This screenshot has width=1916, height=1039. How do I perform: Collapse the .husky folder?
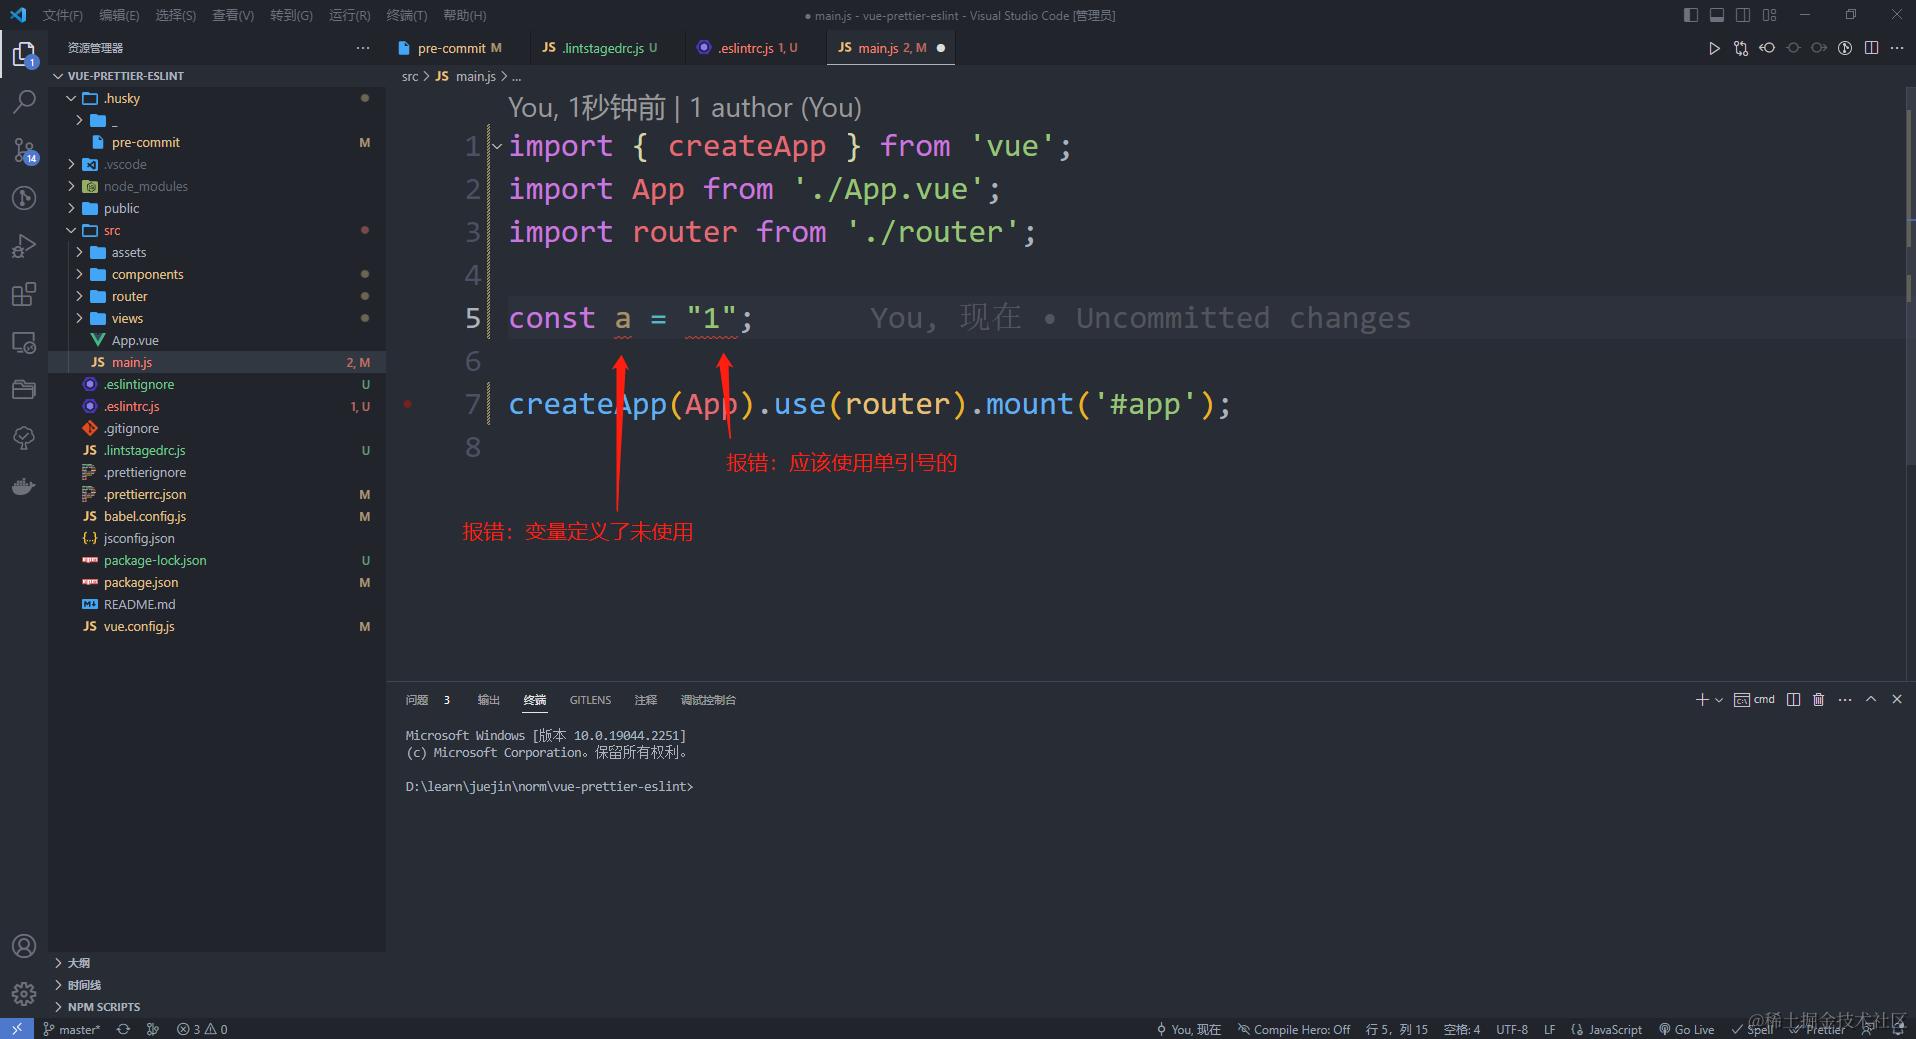tap(71, 98)
